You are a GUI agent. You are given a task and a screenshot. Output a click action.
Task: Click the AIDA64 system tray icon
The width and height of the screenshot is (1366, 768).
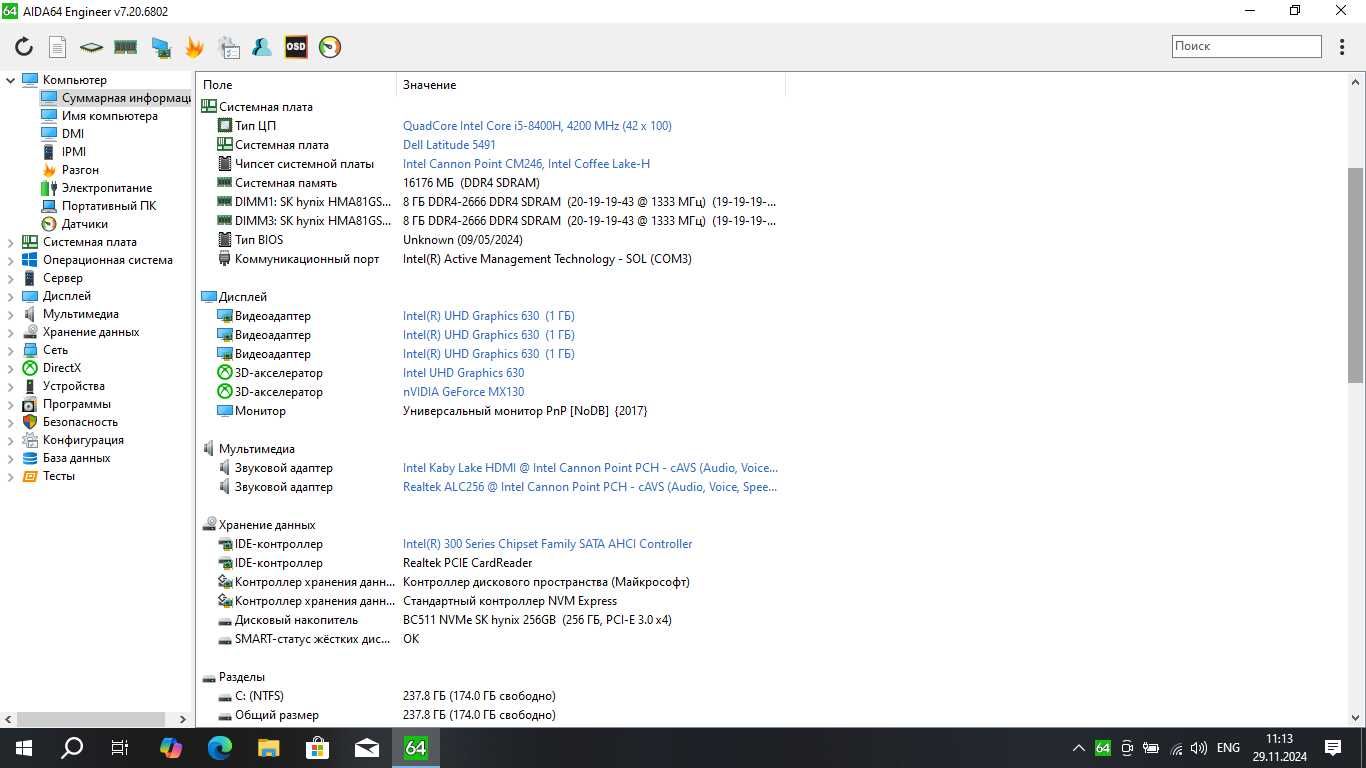tap(1103, 748)
